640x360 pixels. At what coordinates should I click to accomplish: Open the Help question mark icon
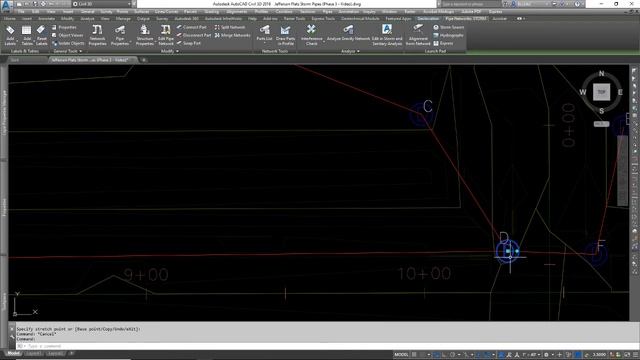[577, 4]
